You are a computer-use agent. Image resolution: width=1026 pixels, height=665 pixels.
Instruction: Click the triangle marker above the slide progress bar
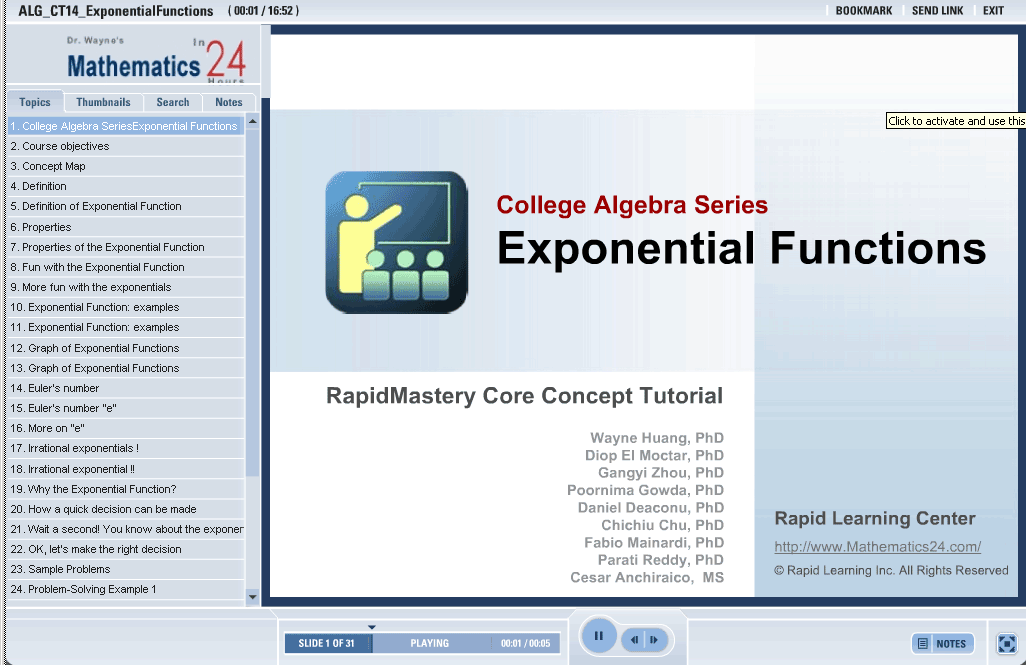[372, 628]
